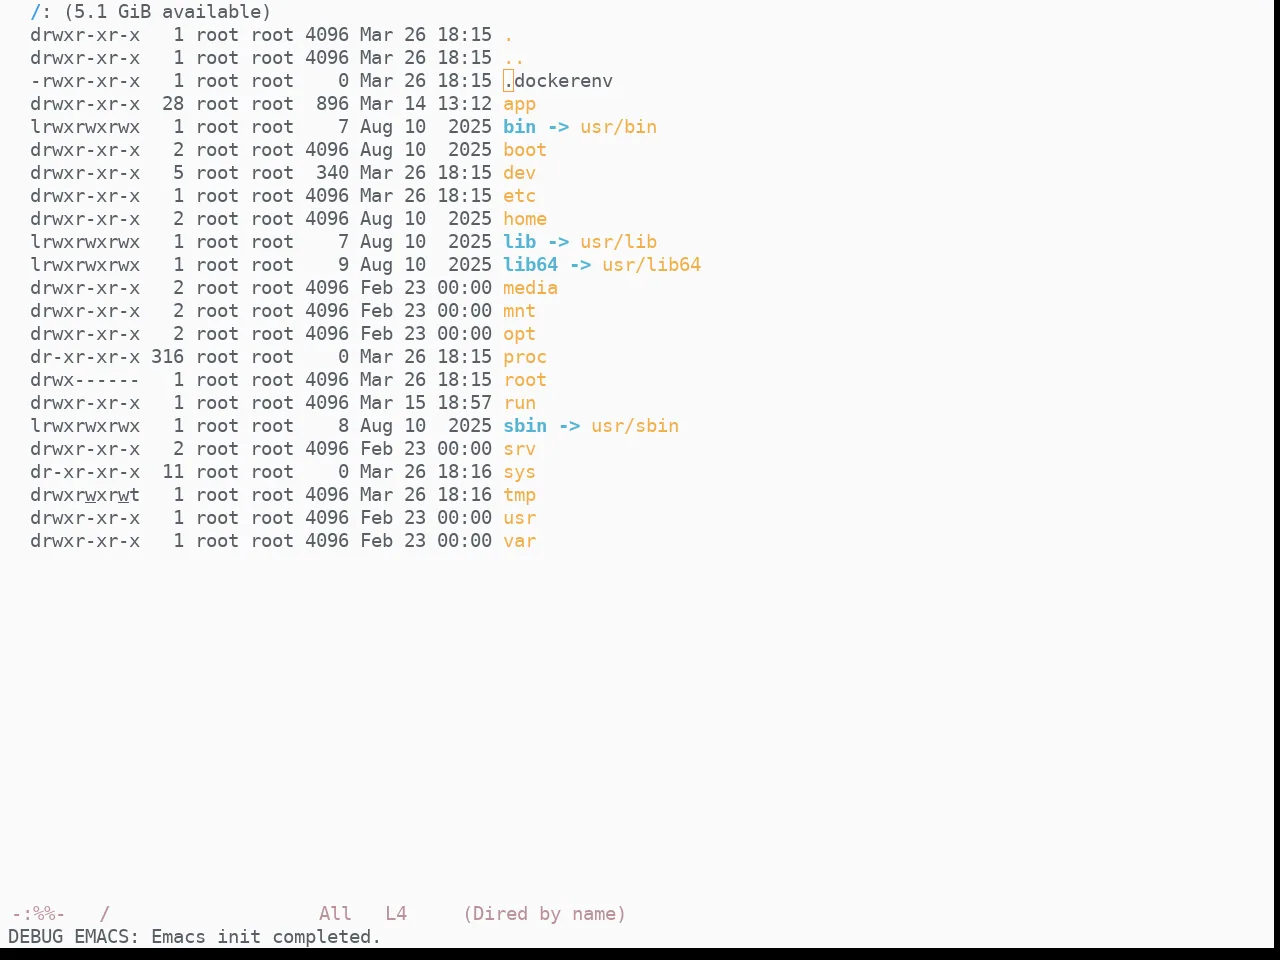Screen dimensions: 1280x960
Task: Follow the lib64 symlink entry
Action: point(530,265)
